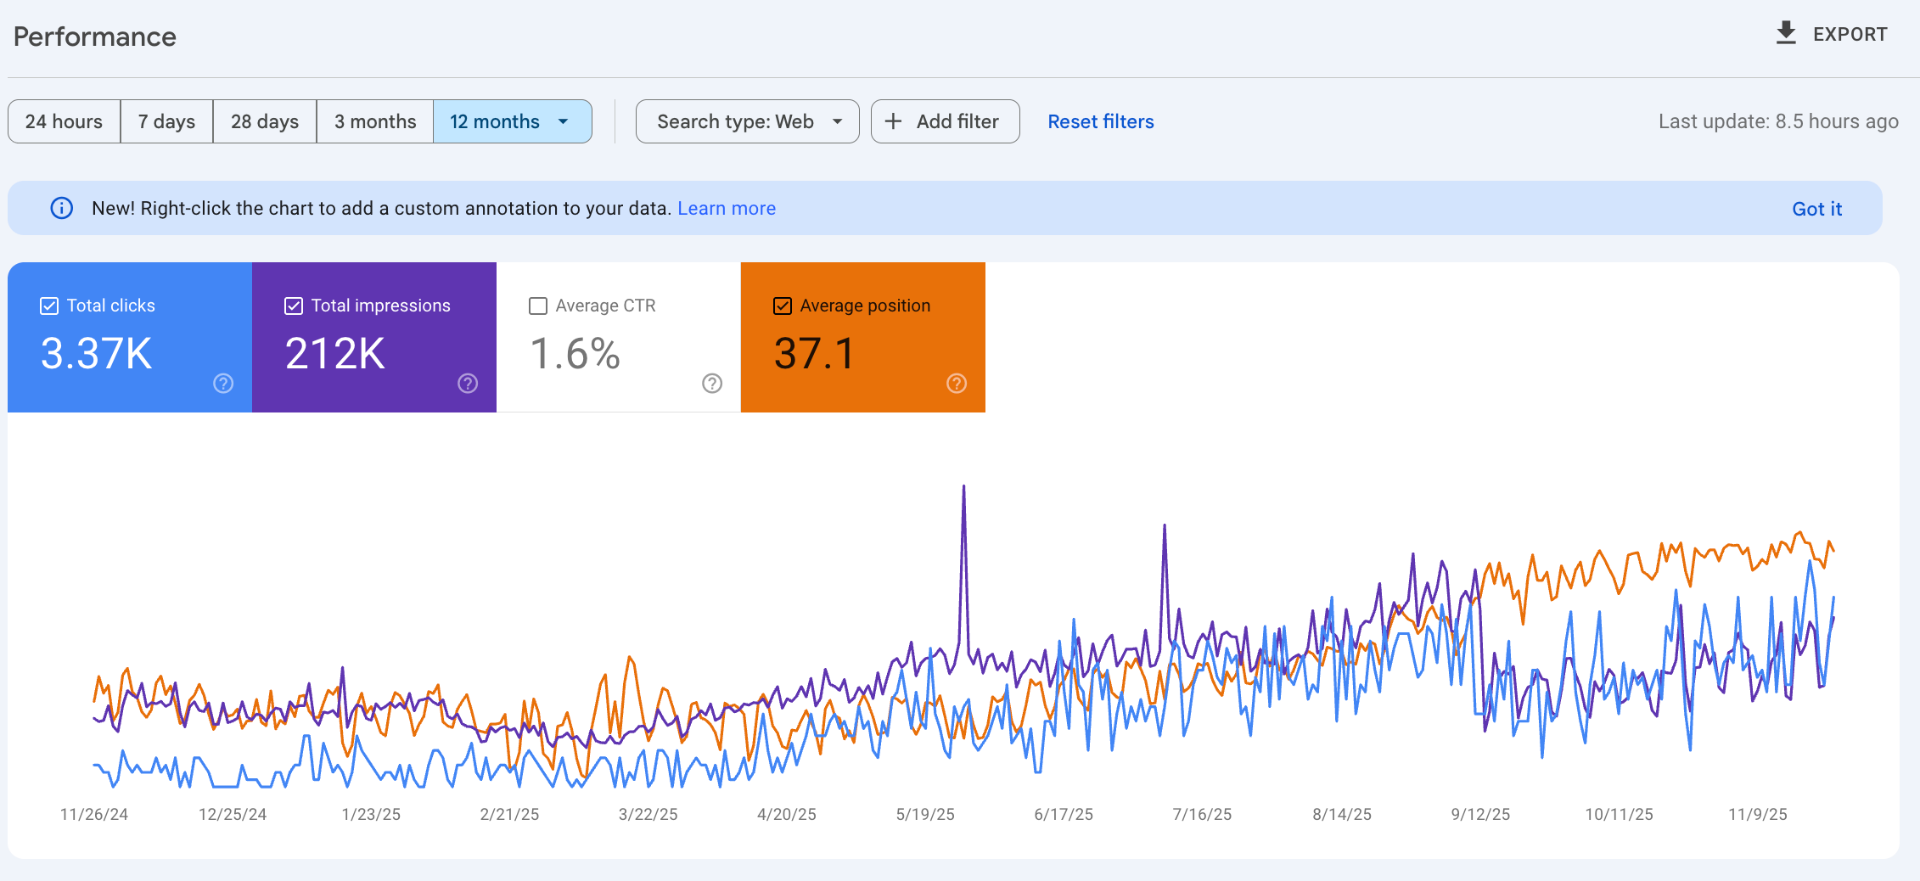The height and width of the screenshot is (881, 1920).
Task: Open the help icon on Total impressions card
Action: click(x=468, y=383)
